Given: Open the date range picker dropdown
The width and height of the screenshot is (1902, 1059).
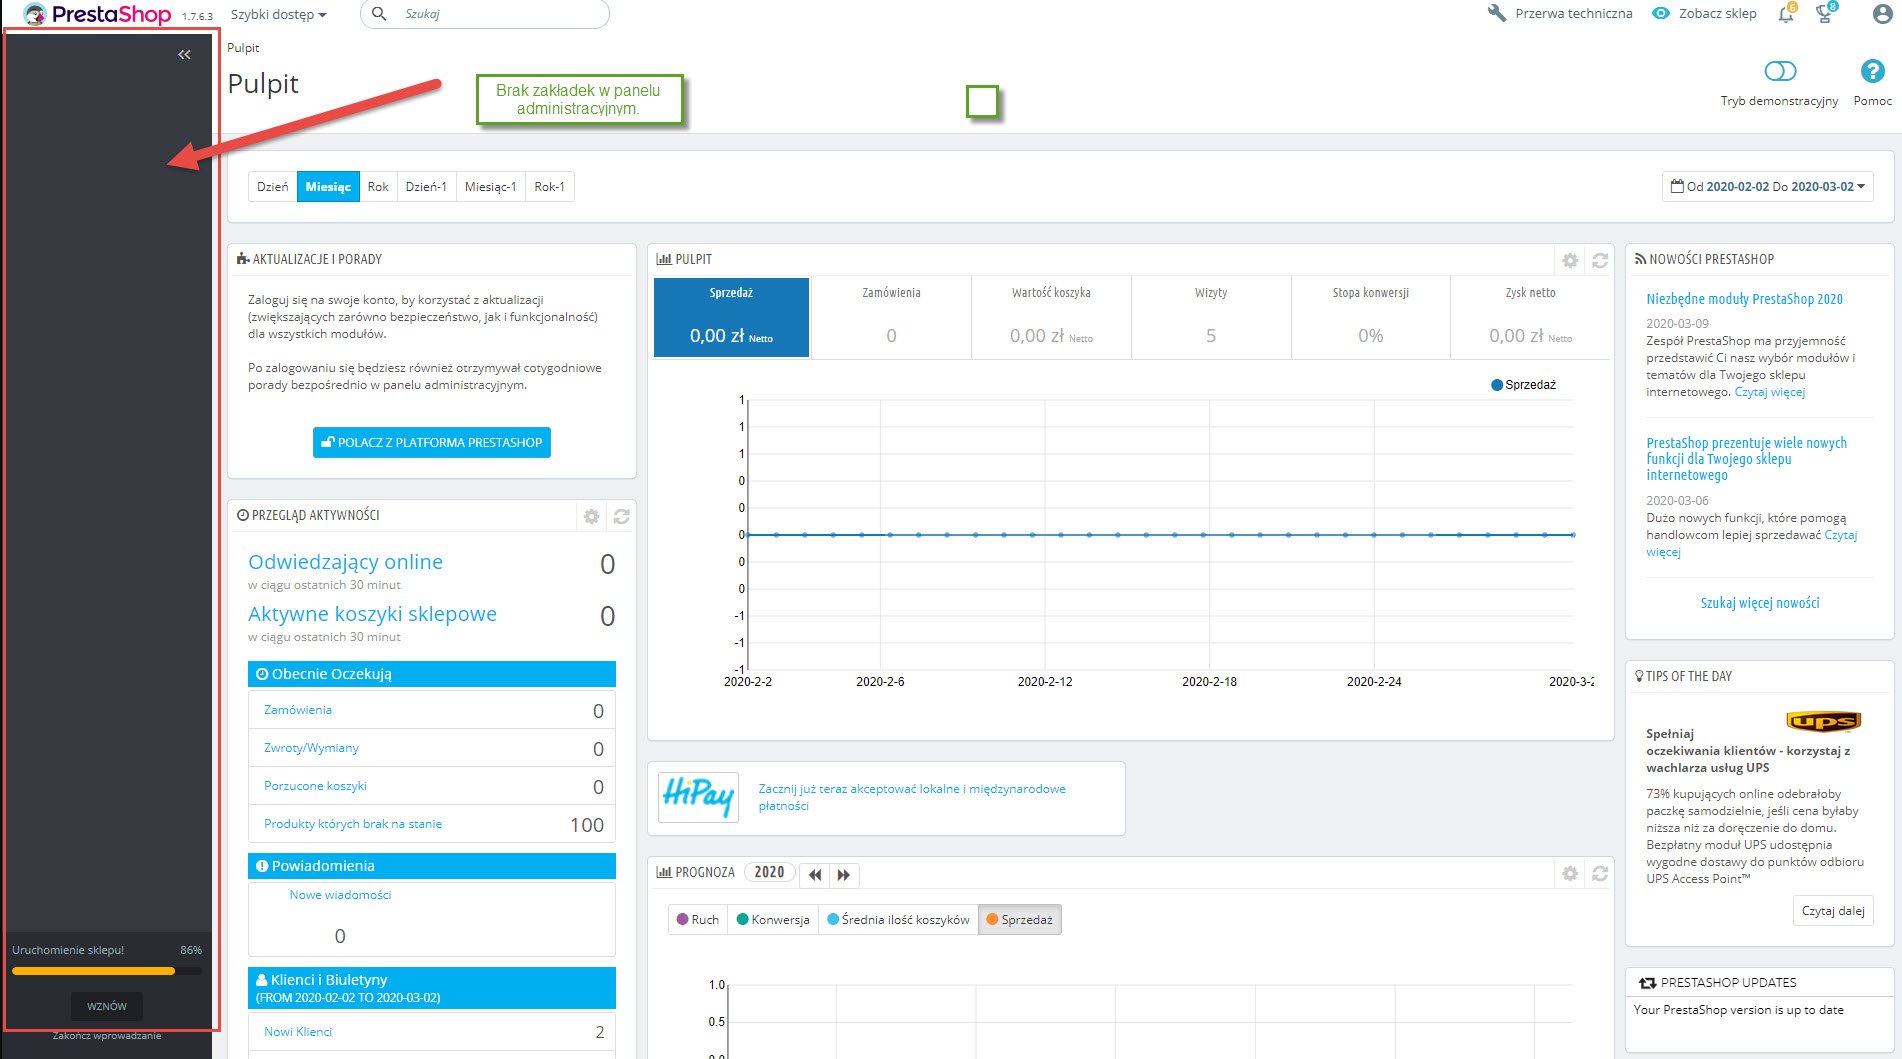Looking at the screenshot, I should (1767, 187).
